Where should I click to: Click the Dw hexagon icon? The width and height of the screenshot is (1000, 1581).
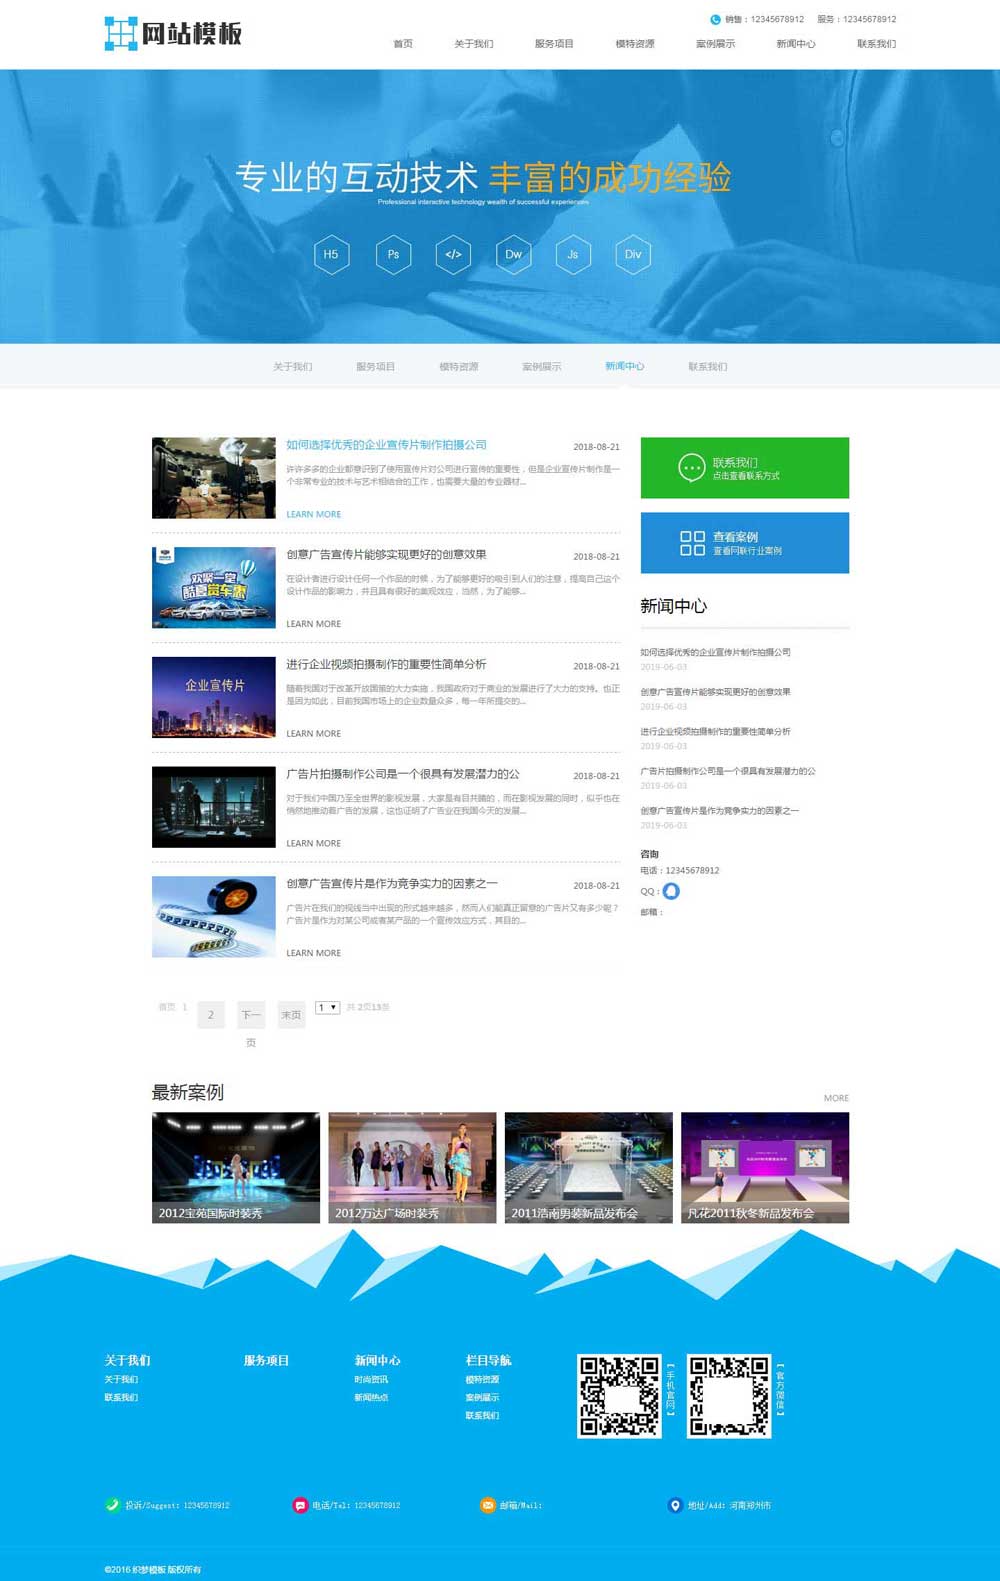(513, 255)
